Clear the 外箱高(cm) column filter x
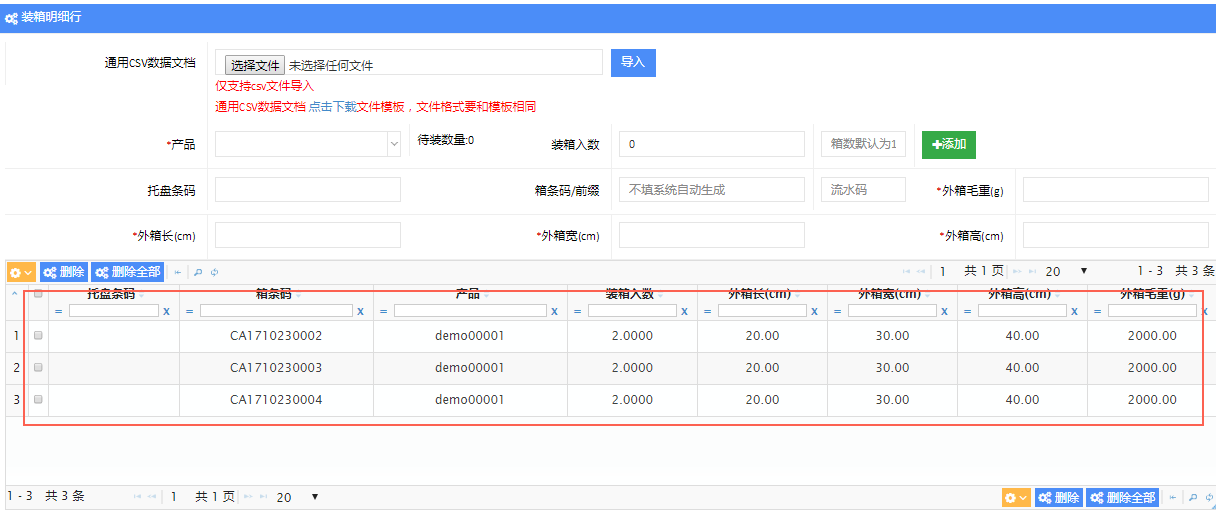 pyautogui.click(x=1074, y=312)
